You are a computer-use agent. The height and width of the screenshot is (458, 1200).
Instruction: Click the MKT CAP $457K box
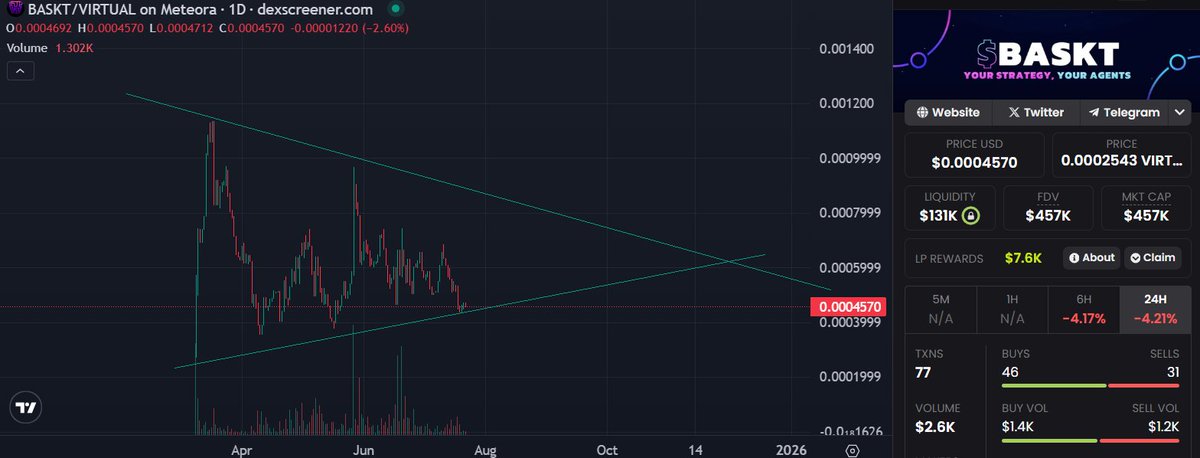1145,206
